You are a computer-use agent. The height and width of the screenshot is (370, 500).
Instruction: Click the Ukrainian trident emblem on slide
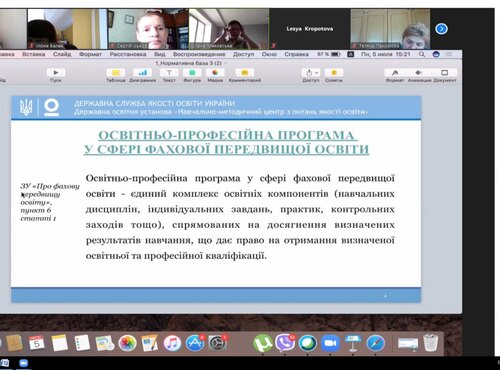26,107
